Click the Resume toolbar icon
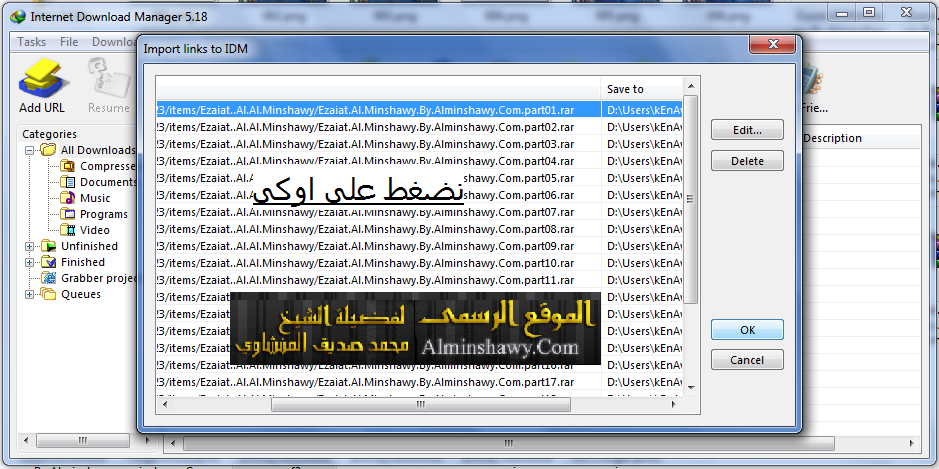This screenshot has height=469, width=939. pyautogui.click(x=110, y=77)
